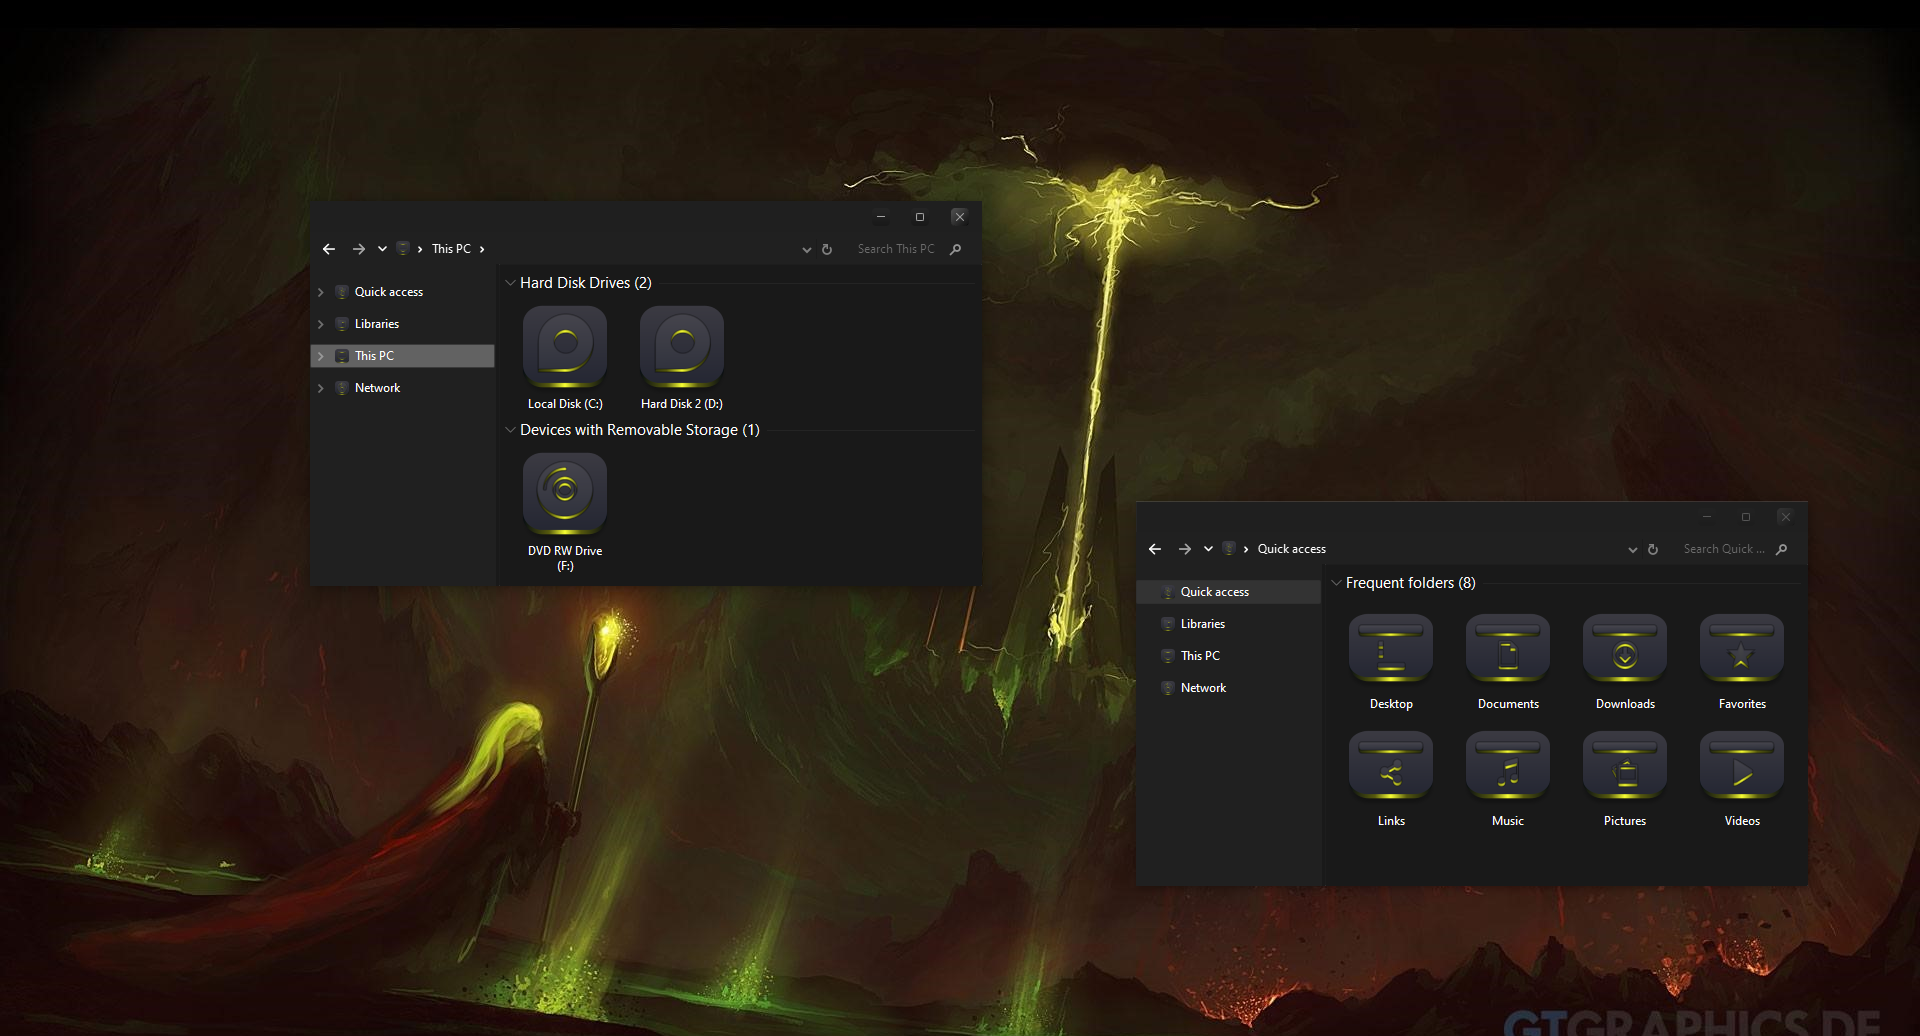
Task: Expand This PC tree node in sidebar
Action: click(x=321, y=356)
